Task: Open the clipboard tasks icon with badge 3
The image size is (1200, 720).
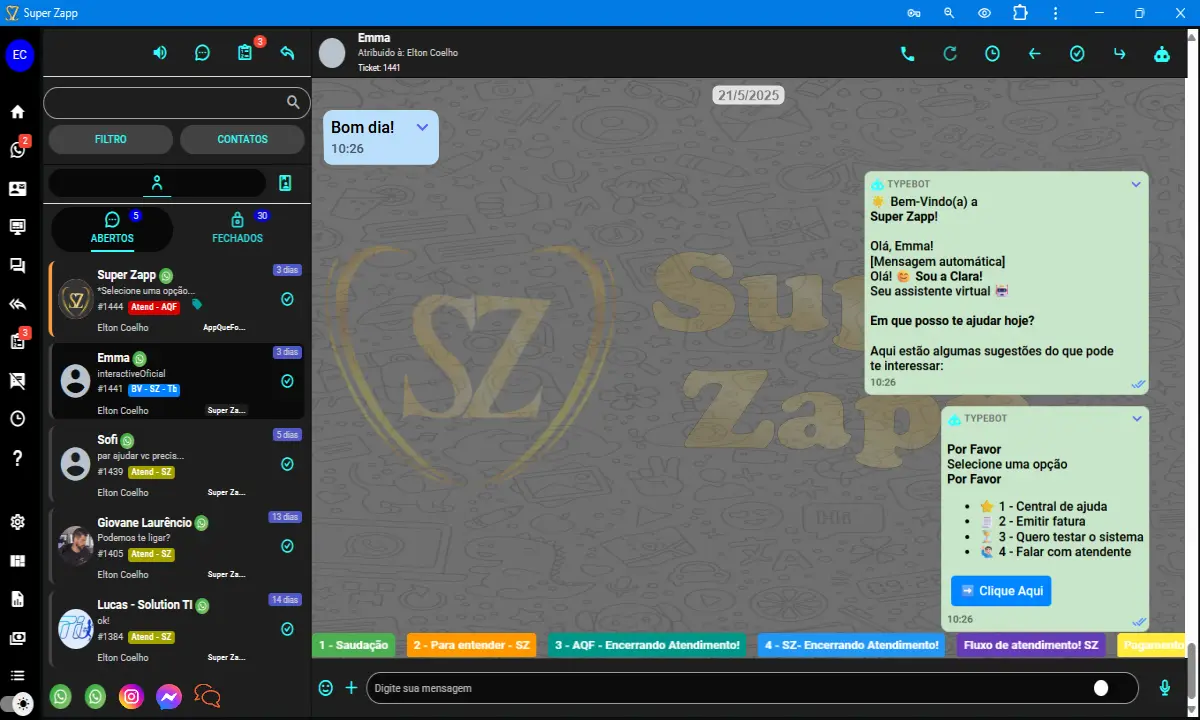Action: tap(245, 53)
